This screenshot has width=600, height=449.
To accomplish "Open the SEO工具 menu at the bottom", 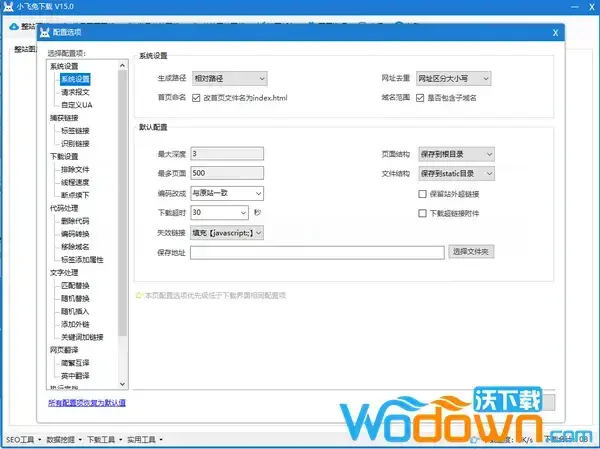I will (23, 439).
